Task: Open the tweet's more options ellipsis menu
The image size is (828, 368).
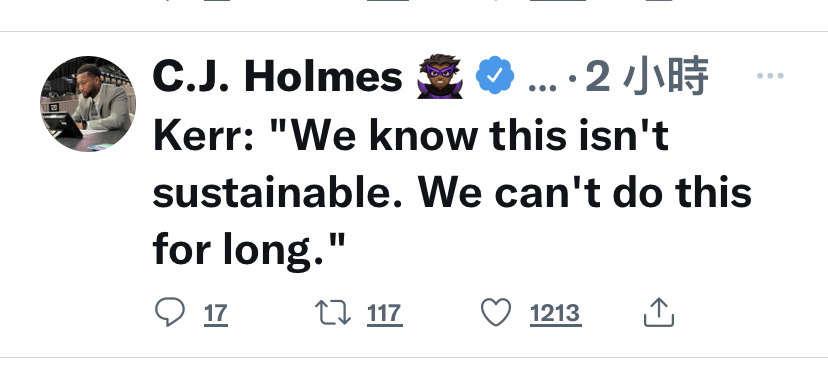Action: pyautogui.click(x=770, y=76)
